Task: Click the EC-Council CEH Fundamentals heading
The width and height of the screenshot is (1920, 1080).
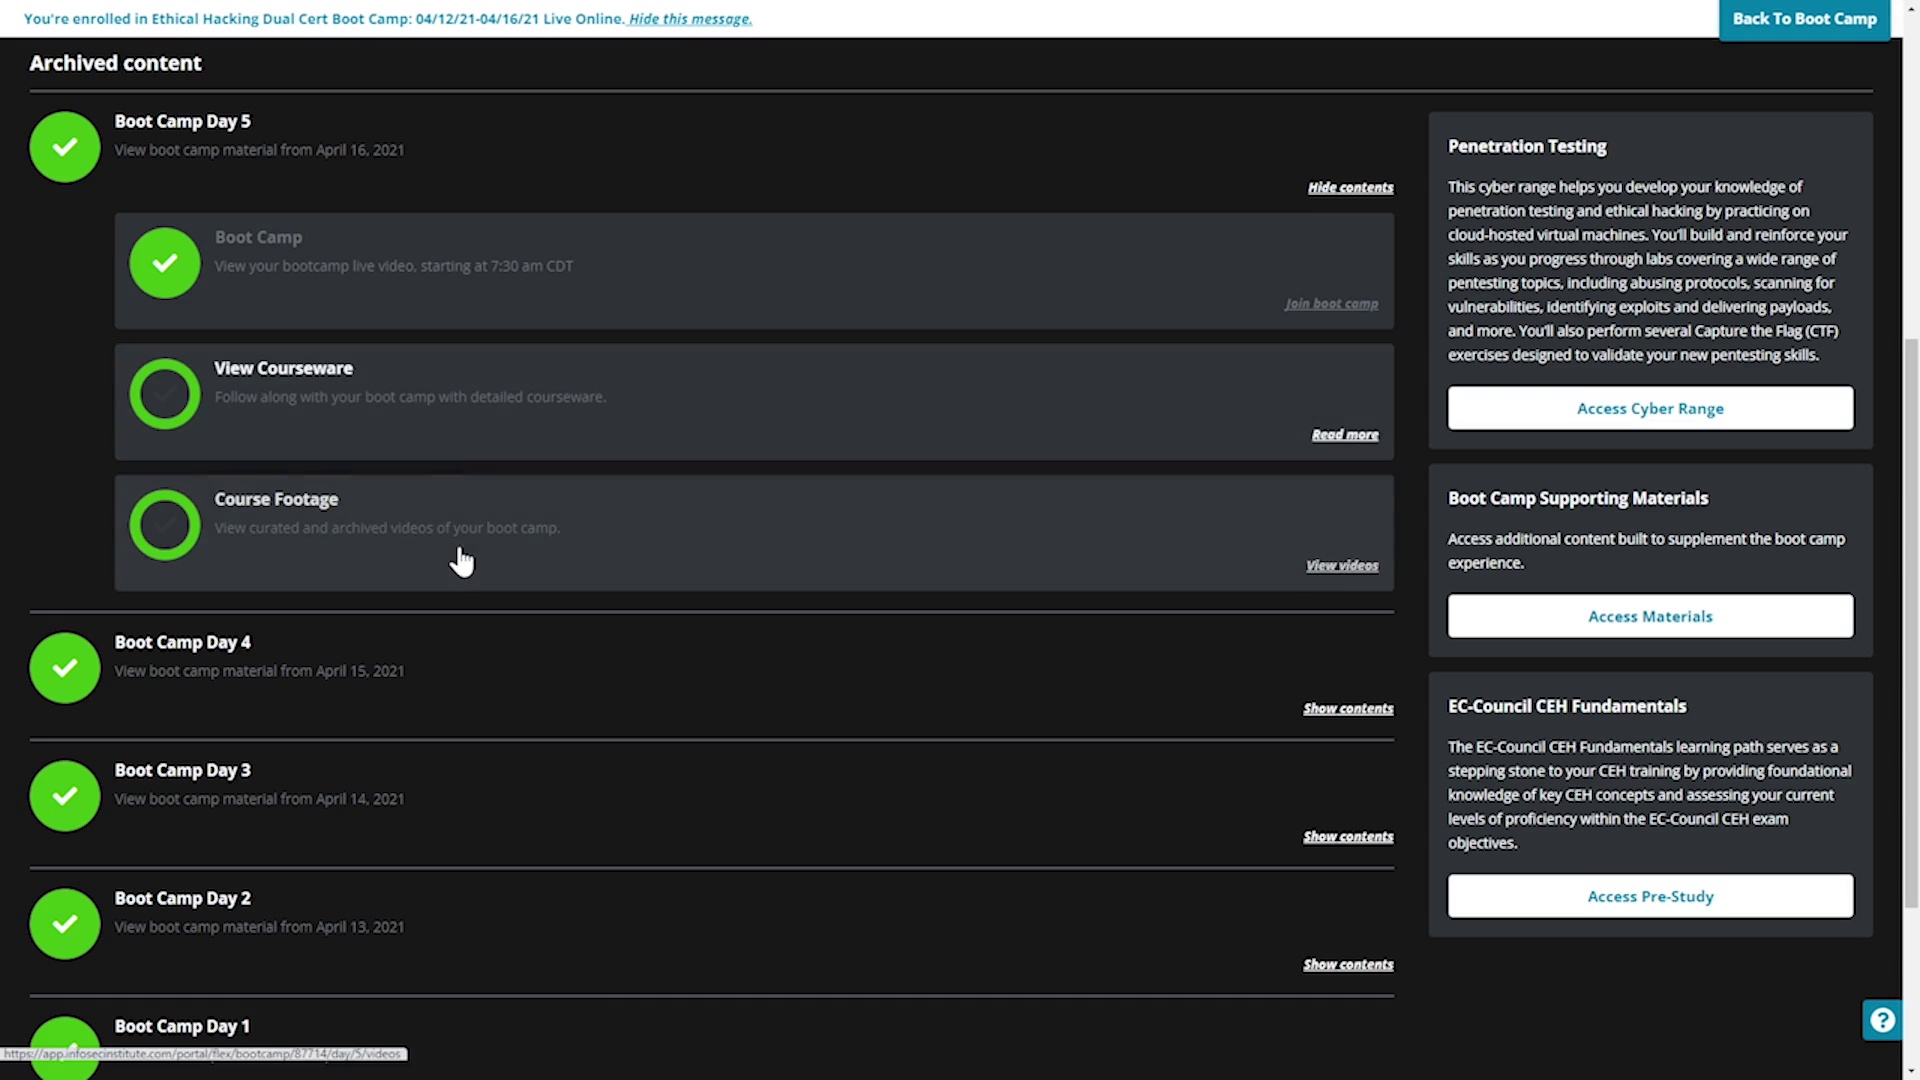Action: tap(1567, 707)
